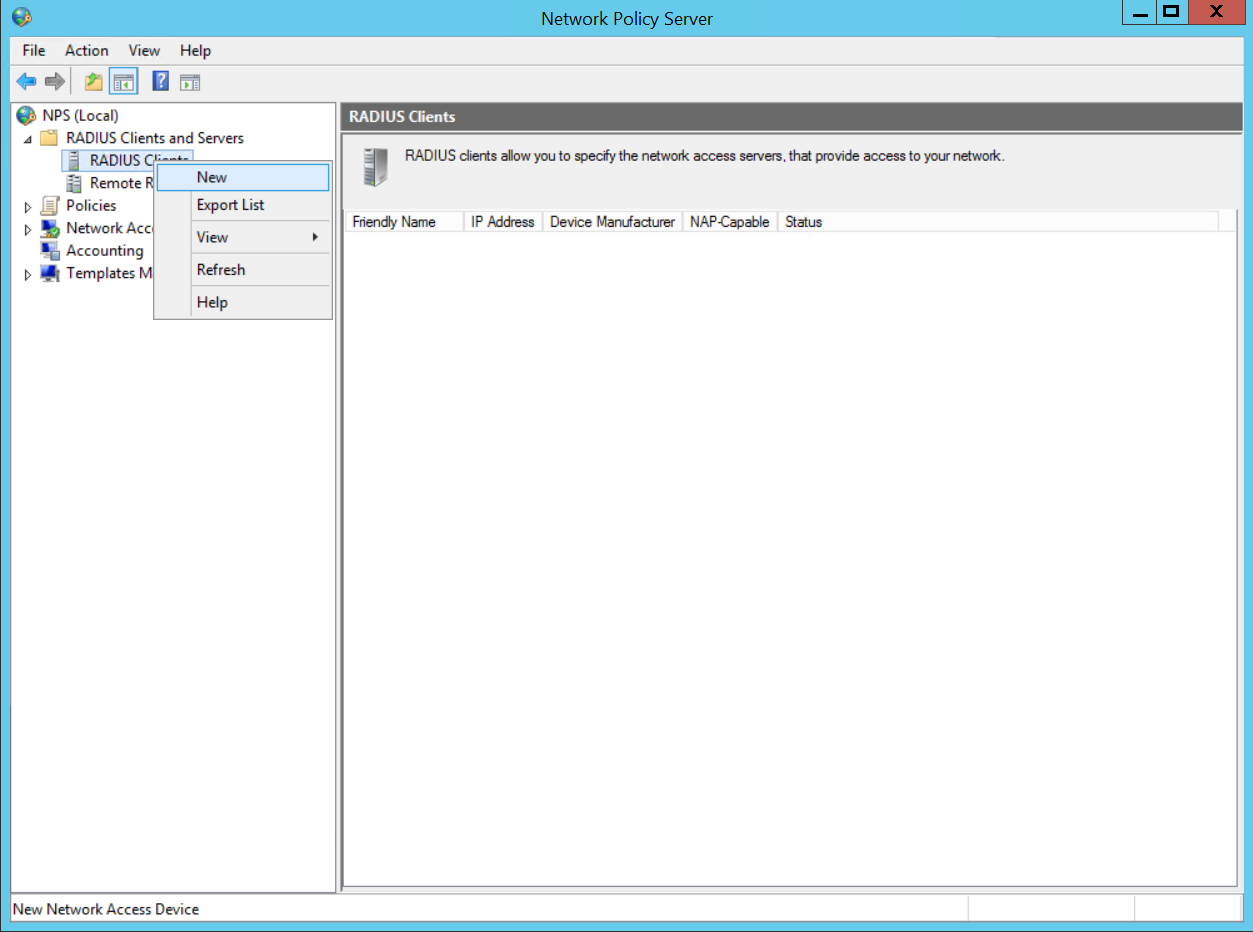Select the Accounting tree label
Screen dimensions: 1253x932
point(105,250)
